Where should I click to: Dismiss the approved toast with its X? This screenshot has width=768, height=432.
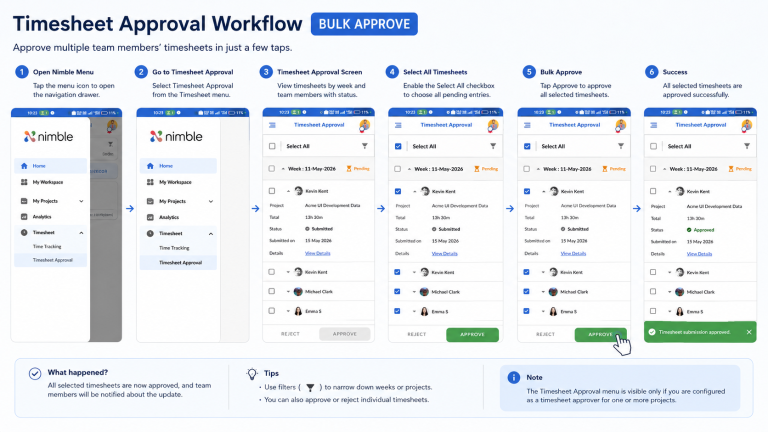pyautogui.click(x=749, y=332)
